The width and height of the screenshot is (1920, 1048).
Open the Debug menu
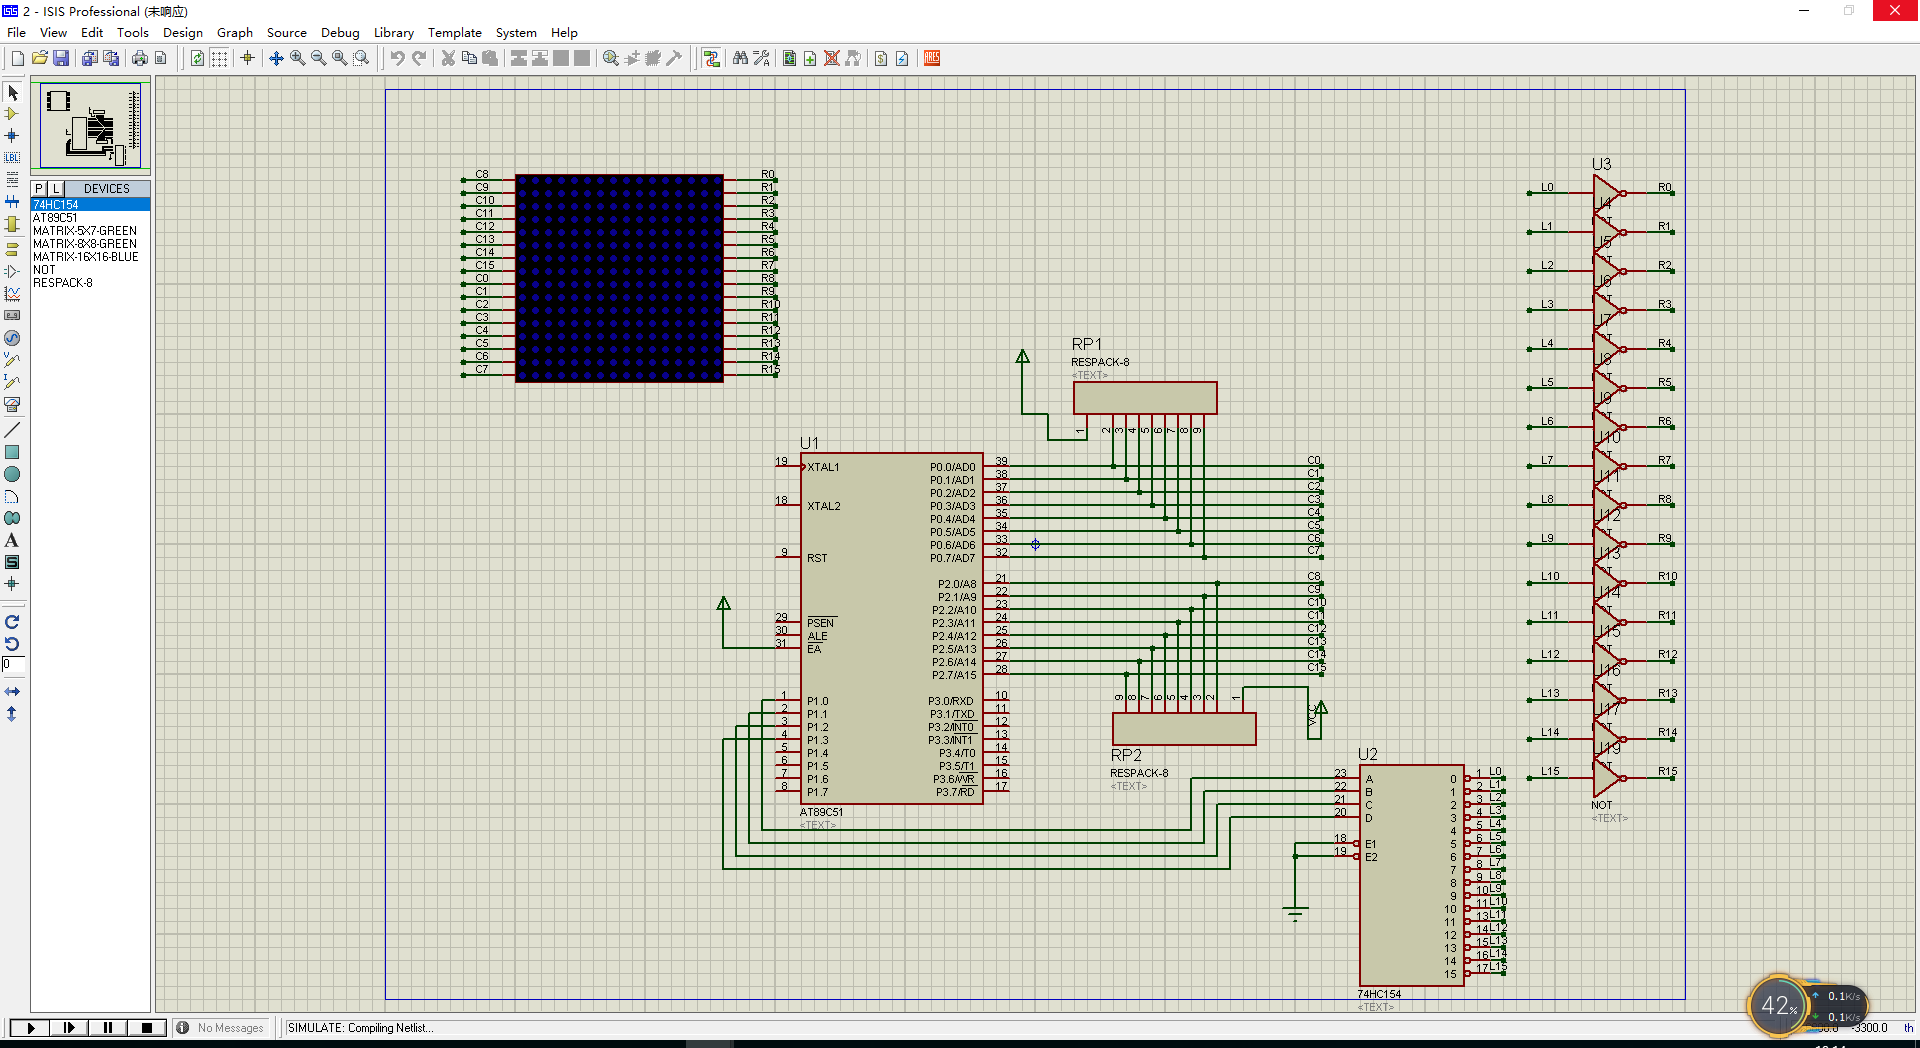pos(340,32)
